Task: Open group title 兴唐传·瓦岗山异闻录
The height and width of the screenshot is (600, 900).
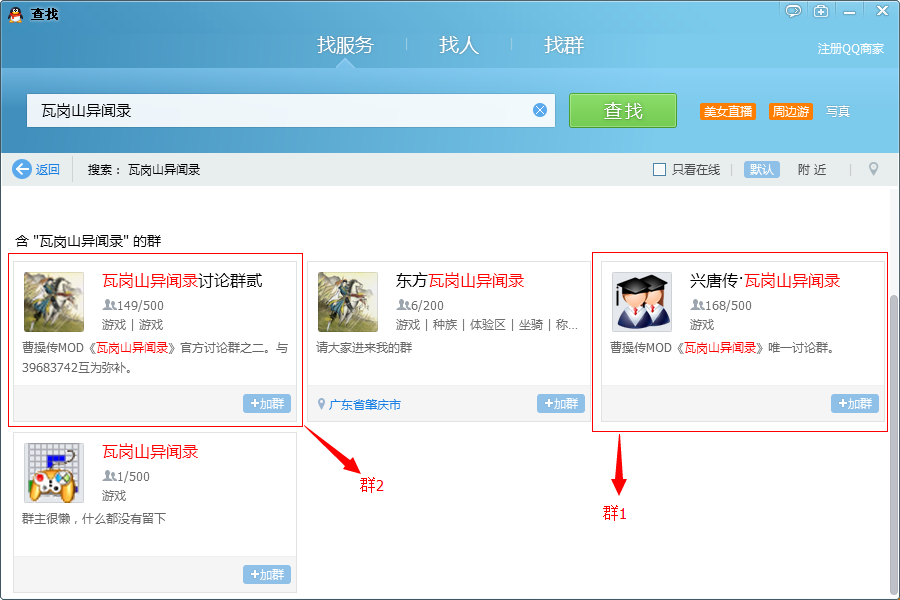Action: click(765, 281)
